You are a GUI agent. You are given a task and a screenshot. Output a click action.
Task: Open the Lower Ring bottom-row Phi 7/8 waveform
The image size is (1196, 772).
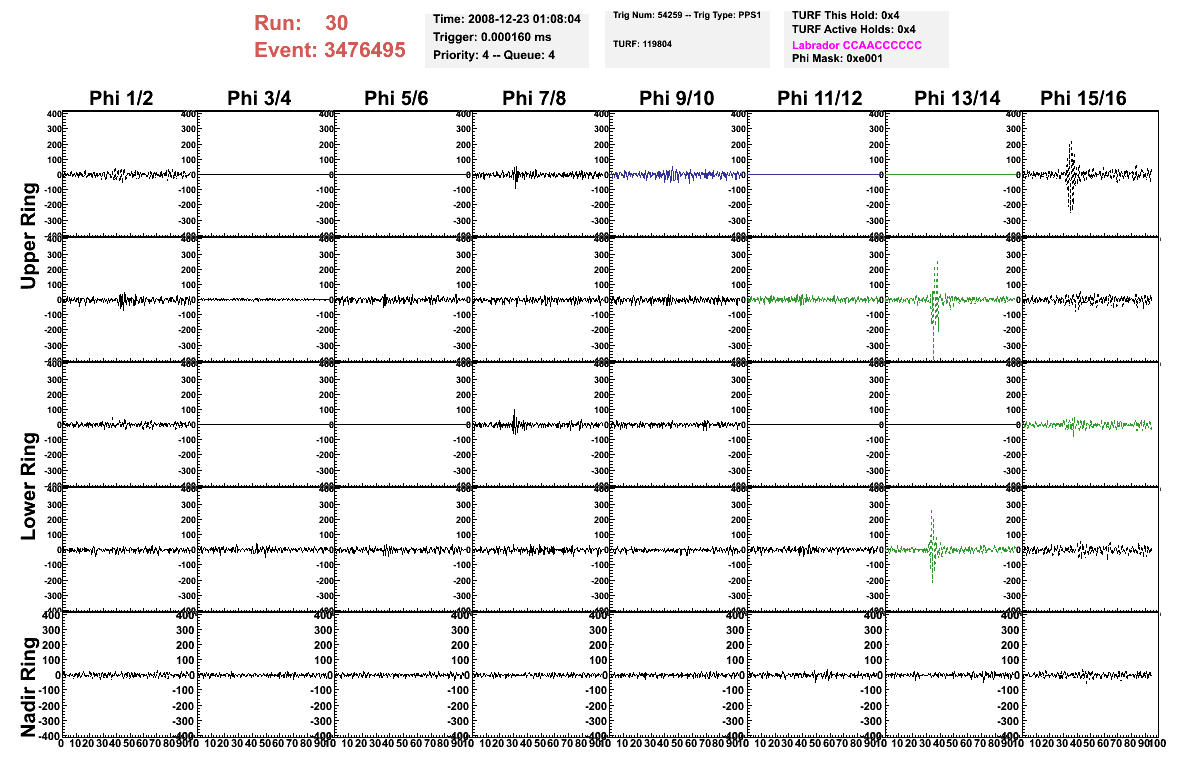point(542,549)
